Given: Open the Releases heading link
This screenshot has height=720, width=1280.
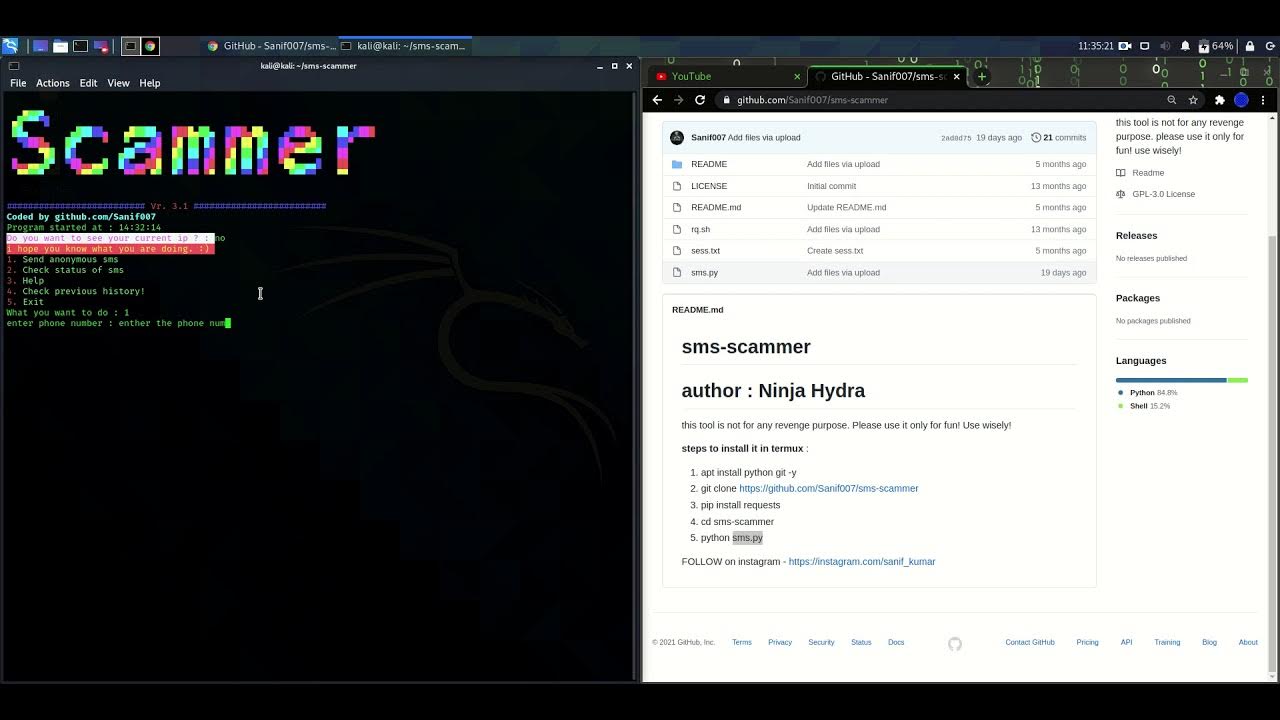Looking at the screenshot, I should point(1136,236).
